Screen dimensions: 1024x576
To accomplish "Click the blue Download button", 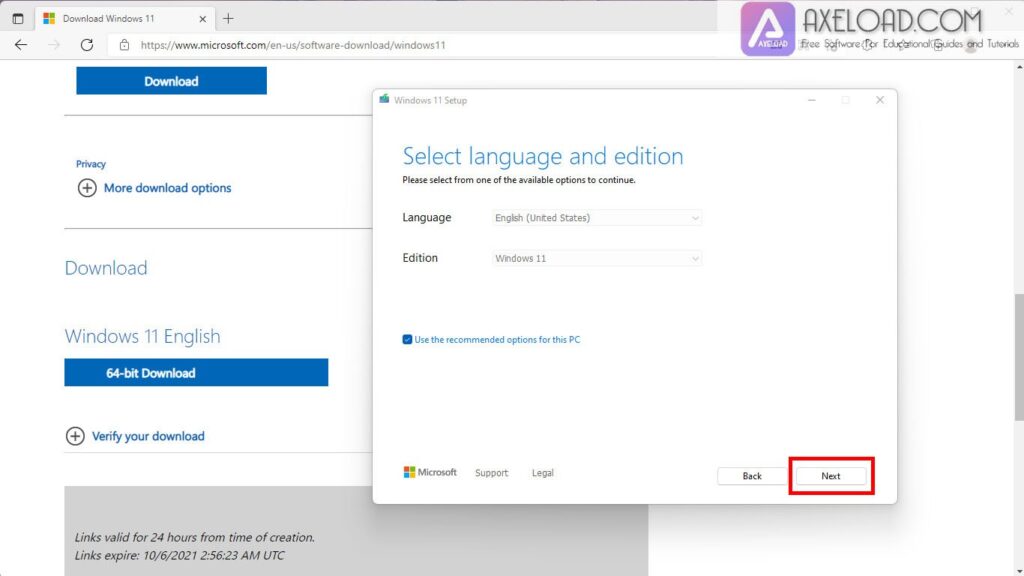I will (x=171, y=81).
